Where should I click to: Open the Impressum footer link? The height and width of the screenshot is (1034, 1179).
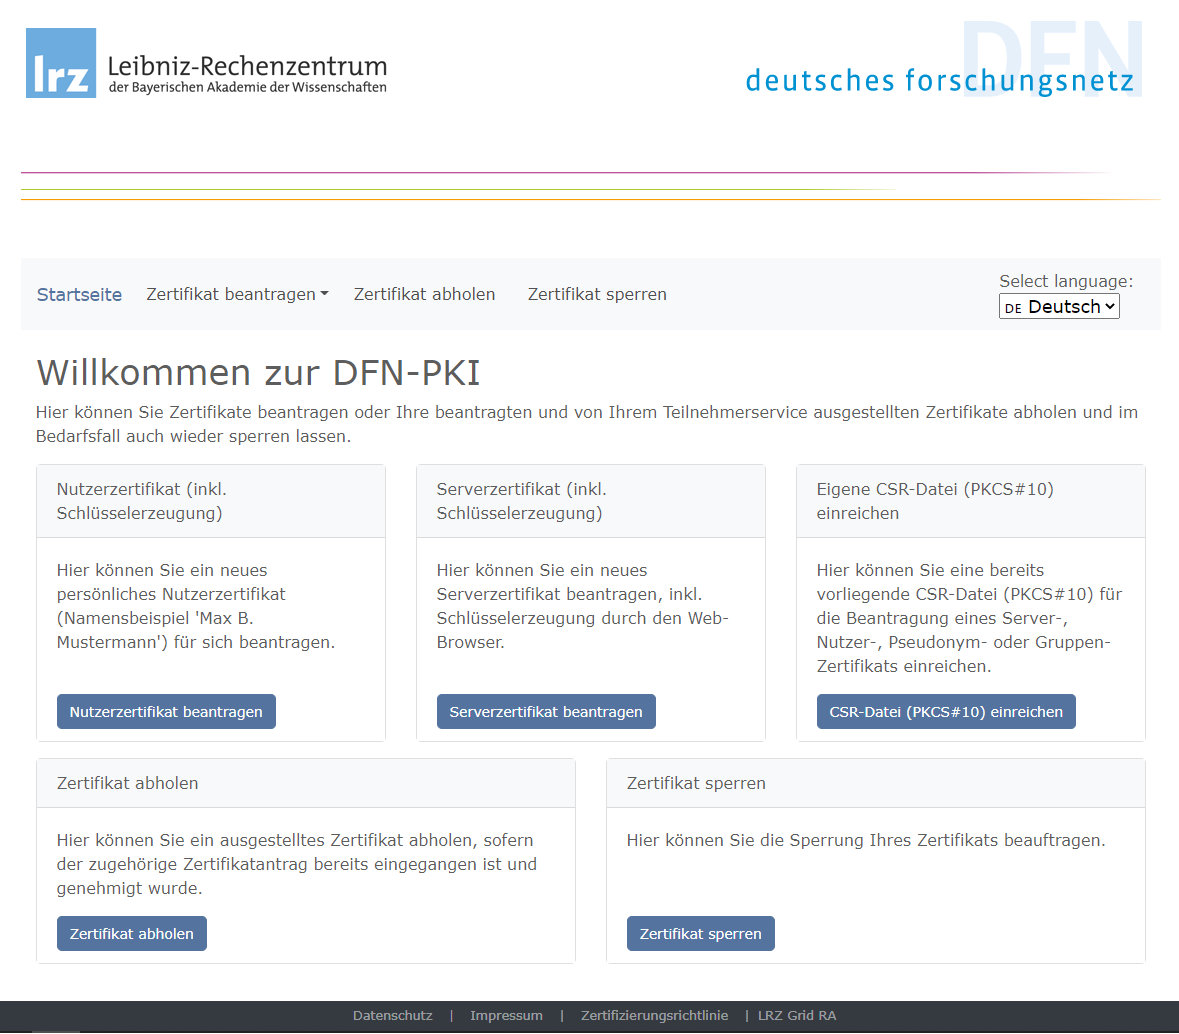click(506, 1015)
